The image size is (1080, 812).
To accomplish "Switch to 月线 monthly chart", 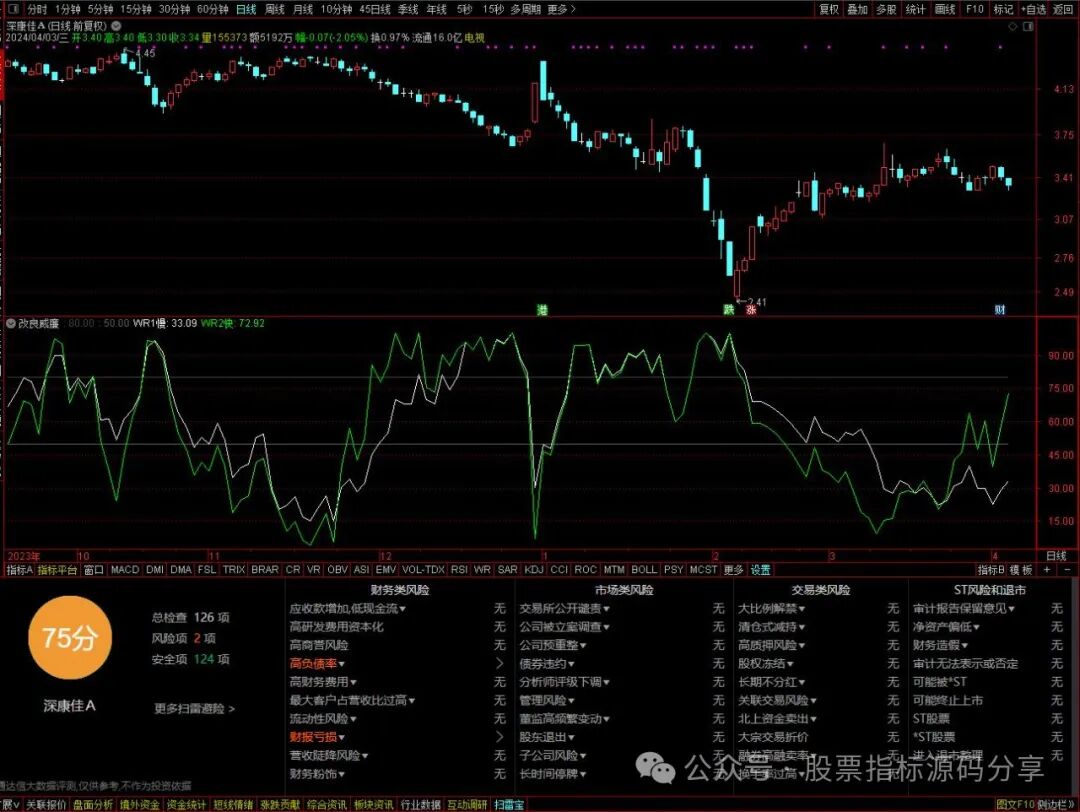I will coord(303,9).
